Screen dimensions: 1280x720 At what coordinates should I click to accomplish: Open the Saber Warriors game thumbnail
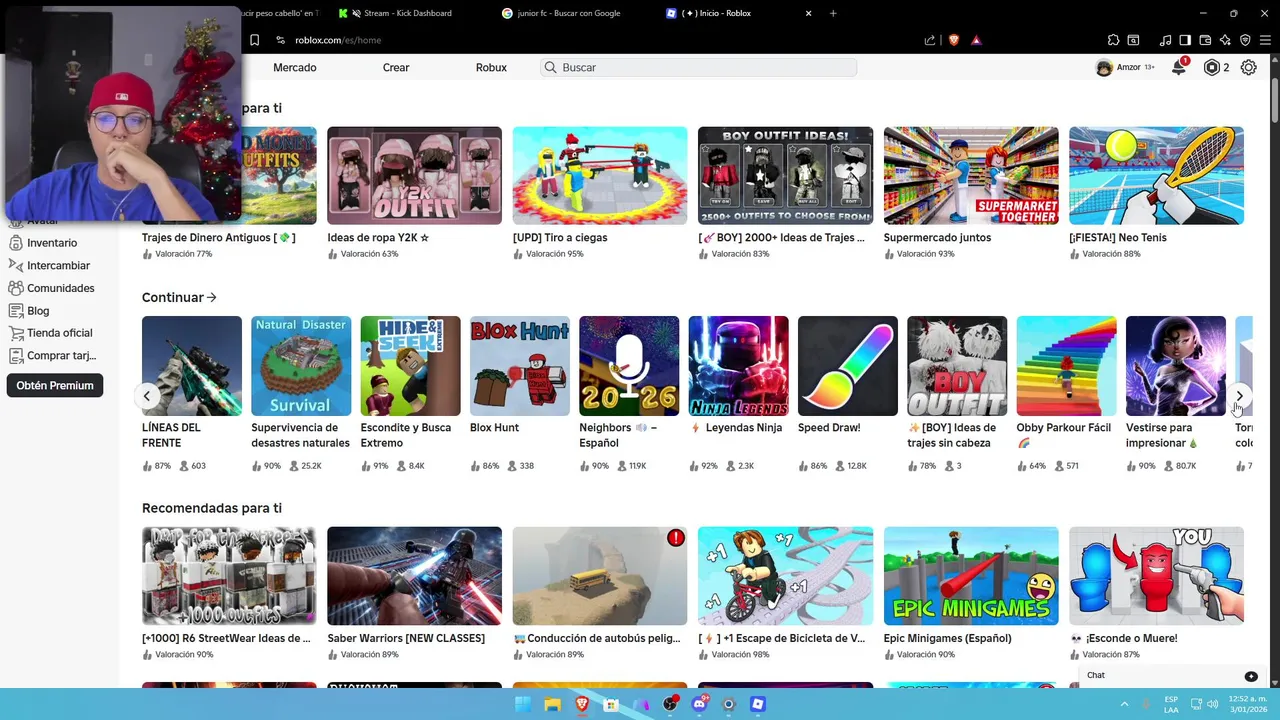[414, 576]
